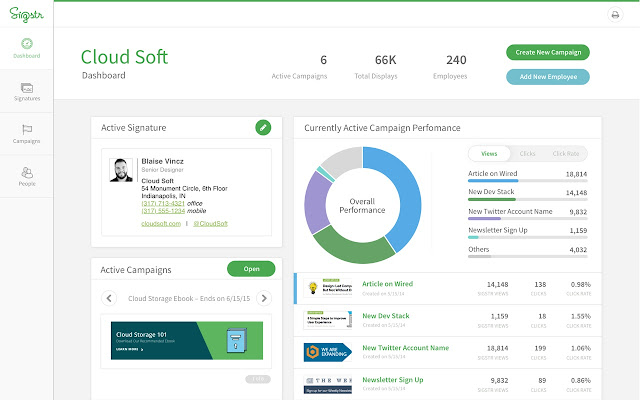The image size is (640, 400).
Task: Click 0.98% click rate for Article on Wired
Action: tap(581, 284)
